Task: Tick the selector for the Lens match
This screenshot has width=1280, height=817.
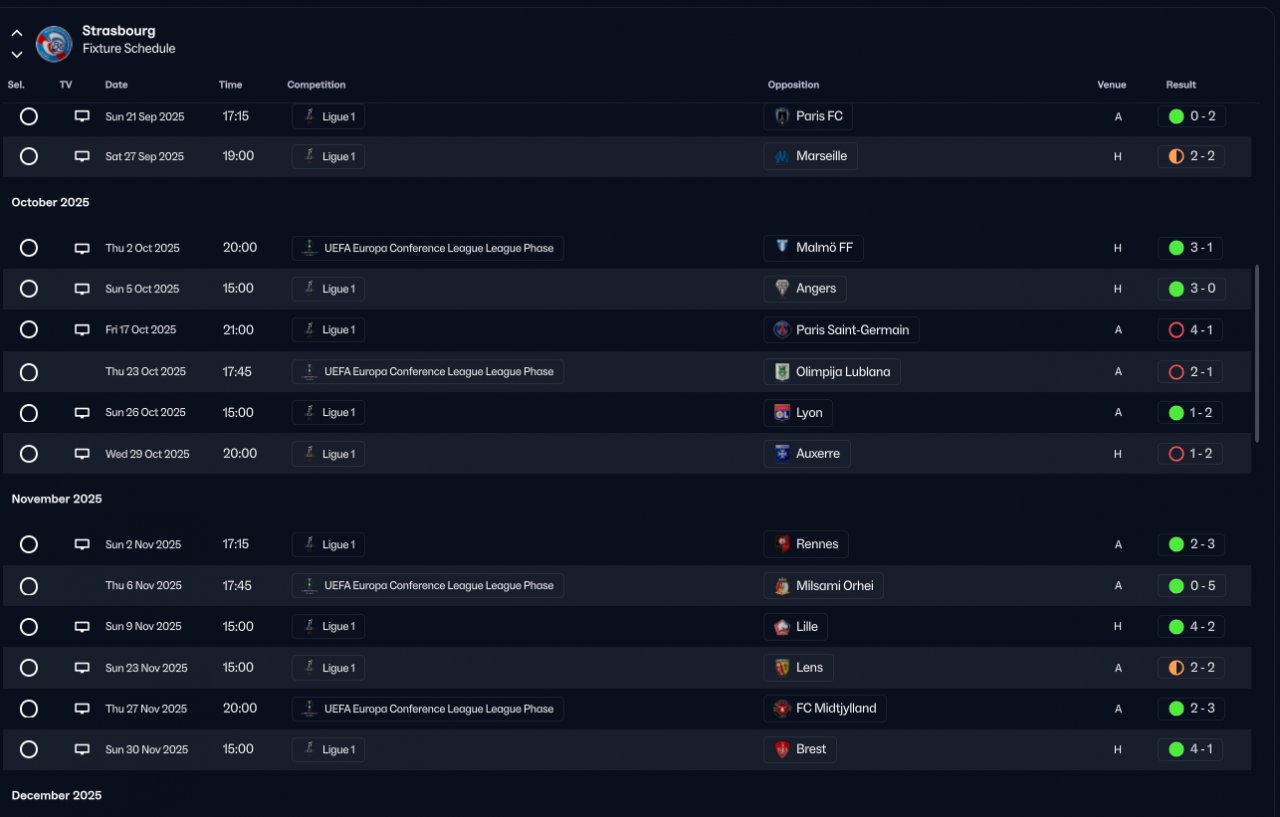Action: tap(29, 668)
